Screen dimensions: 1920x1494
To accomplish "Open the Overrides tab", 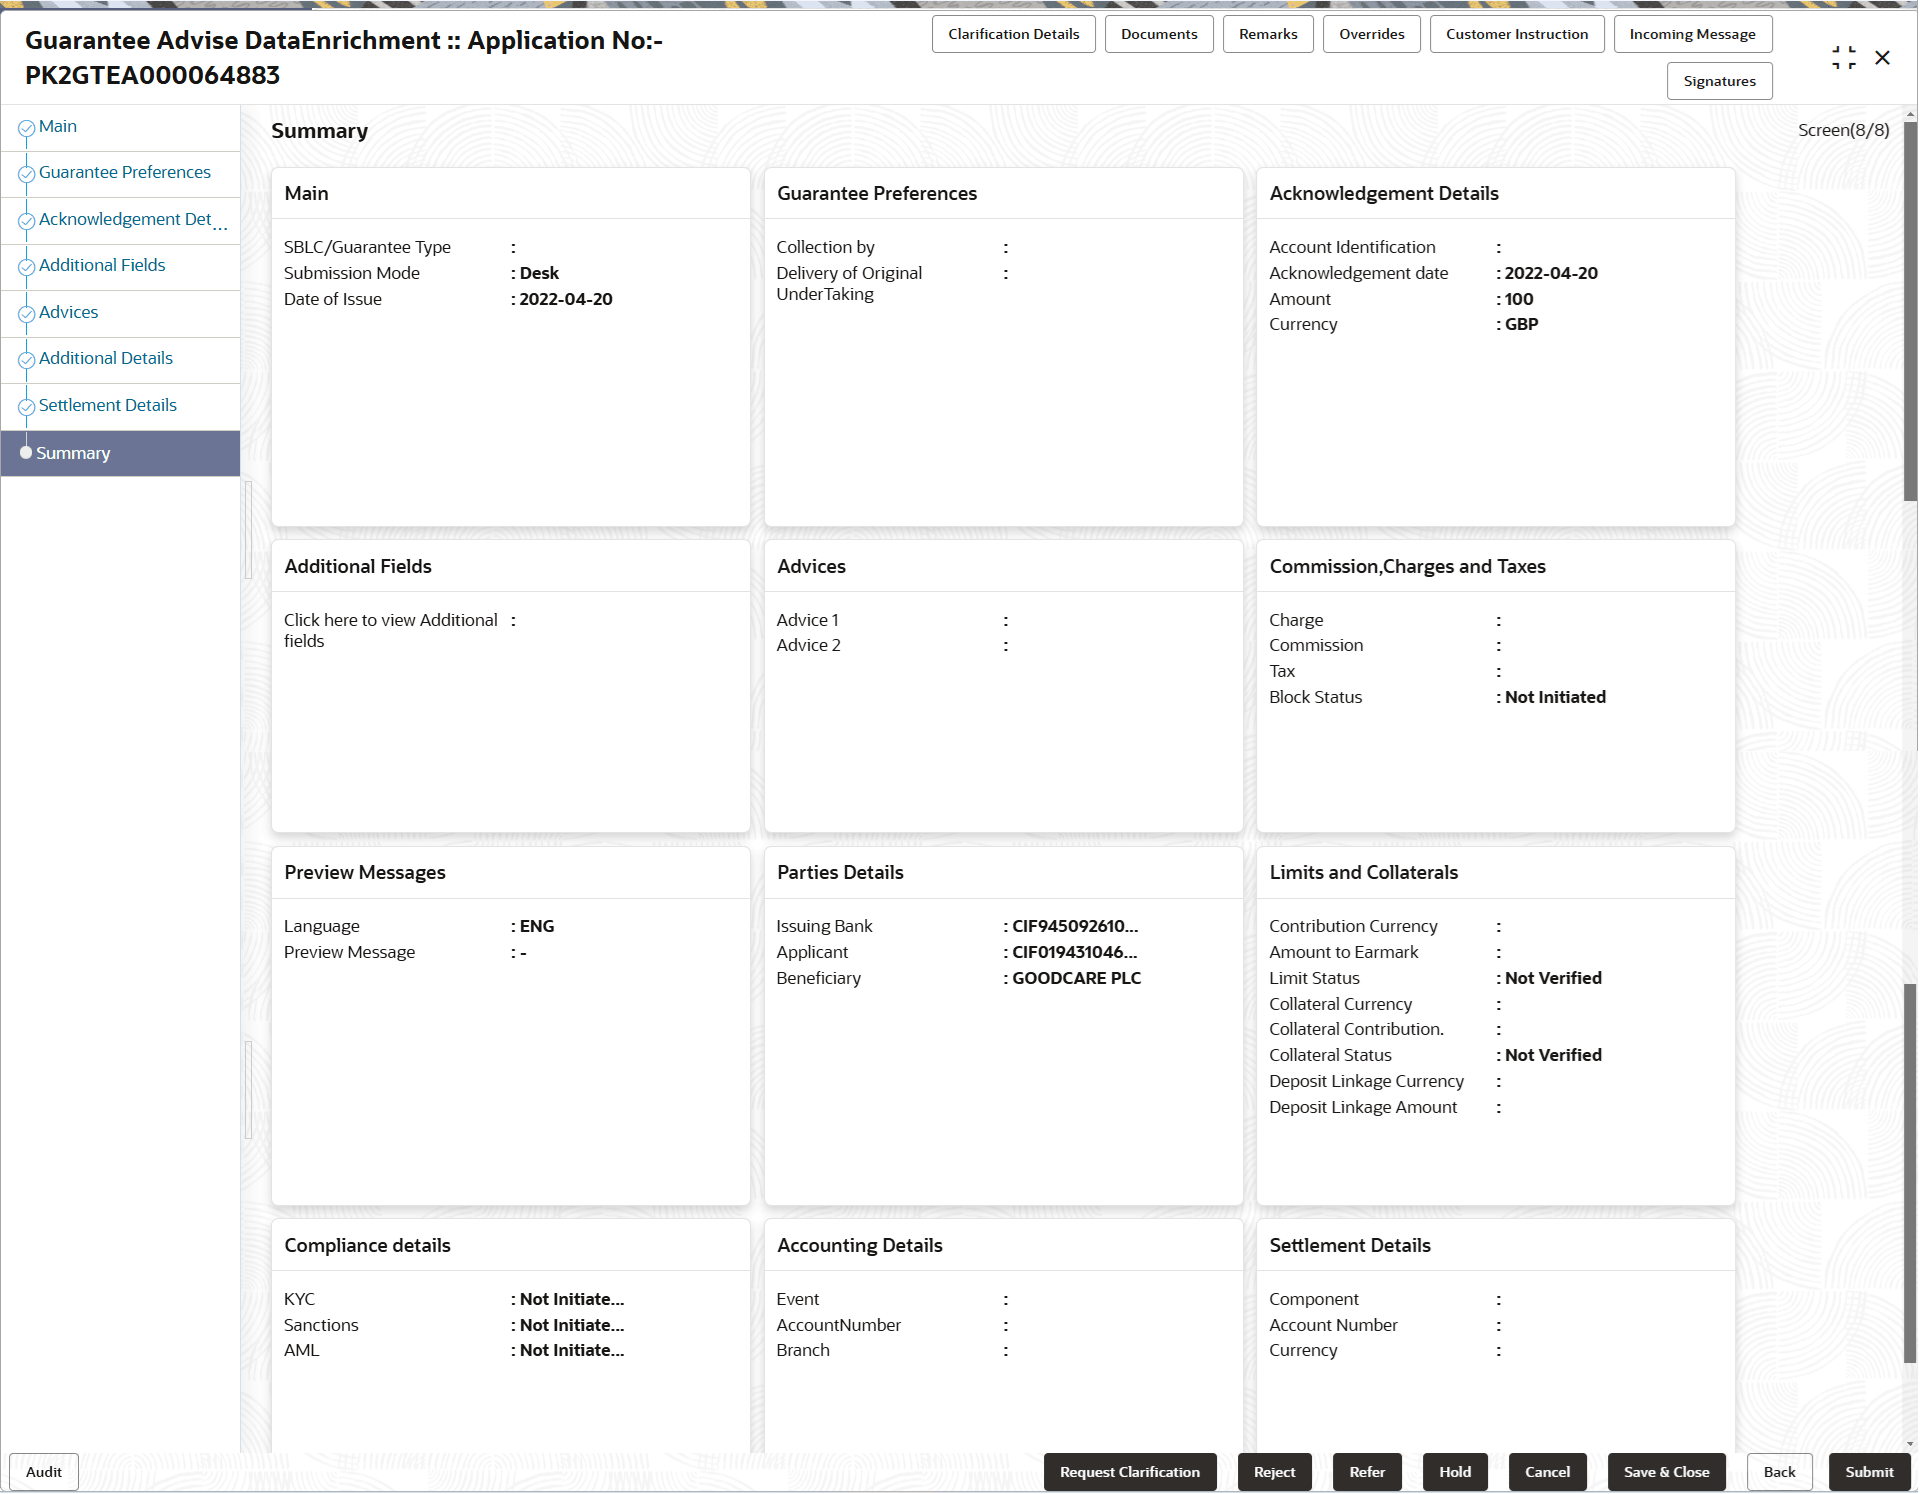I will (1371, 34).
